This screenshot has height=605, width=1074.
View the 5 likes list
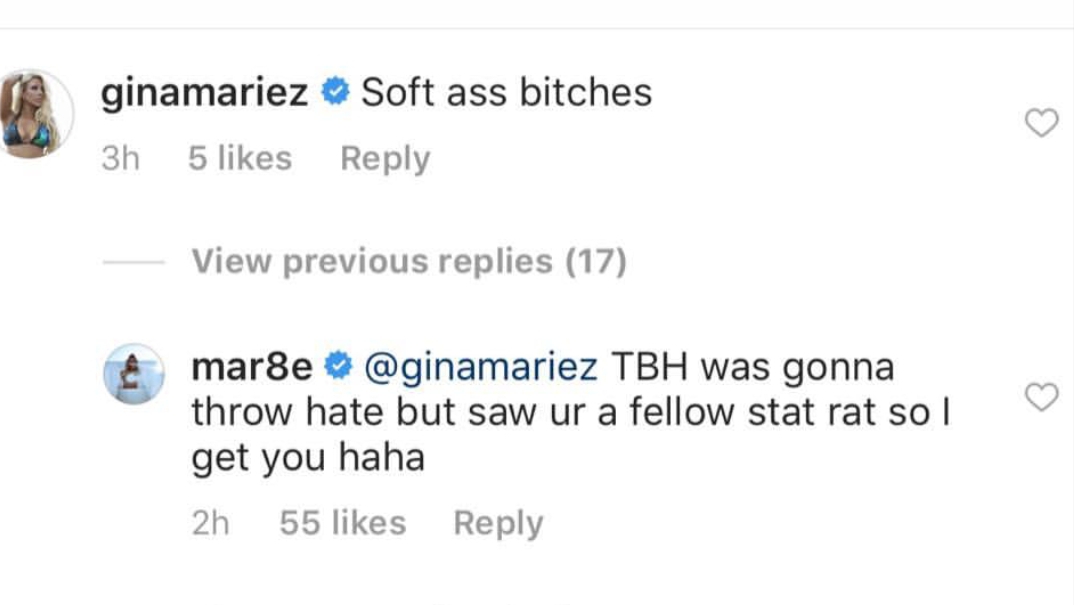240,158
